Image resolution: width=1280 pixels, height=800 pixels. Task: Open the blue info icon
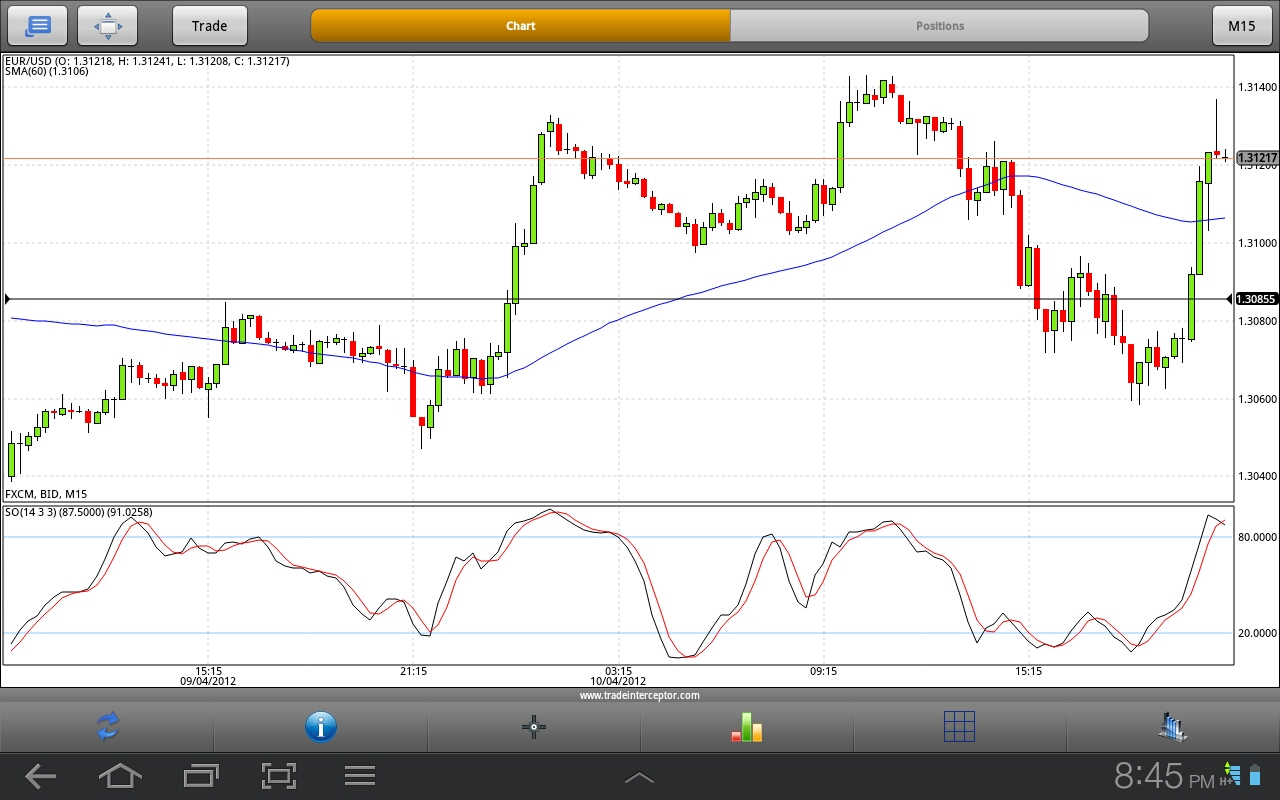pos(320,727)
